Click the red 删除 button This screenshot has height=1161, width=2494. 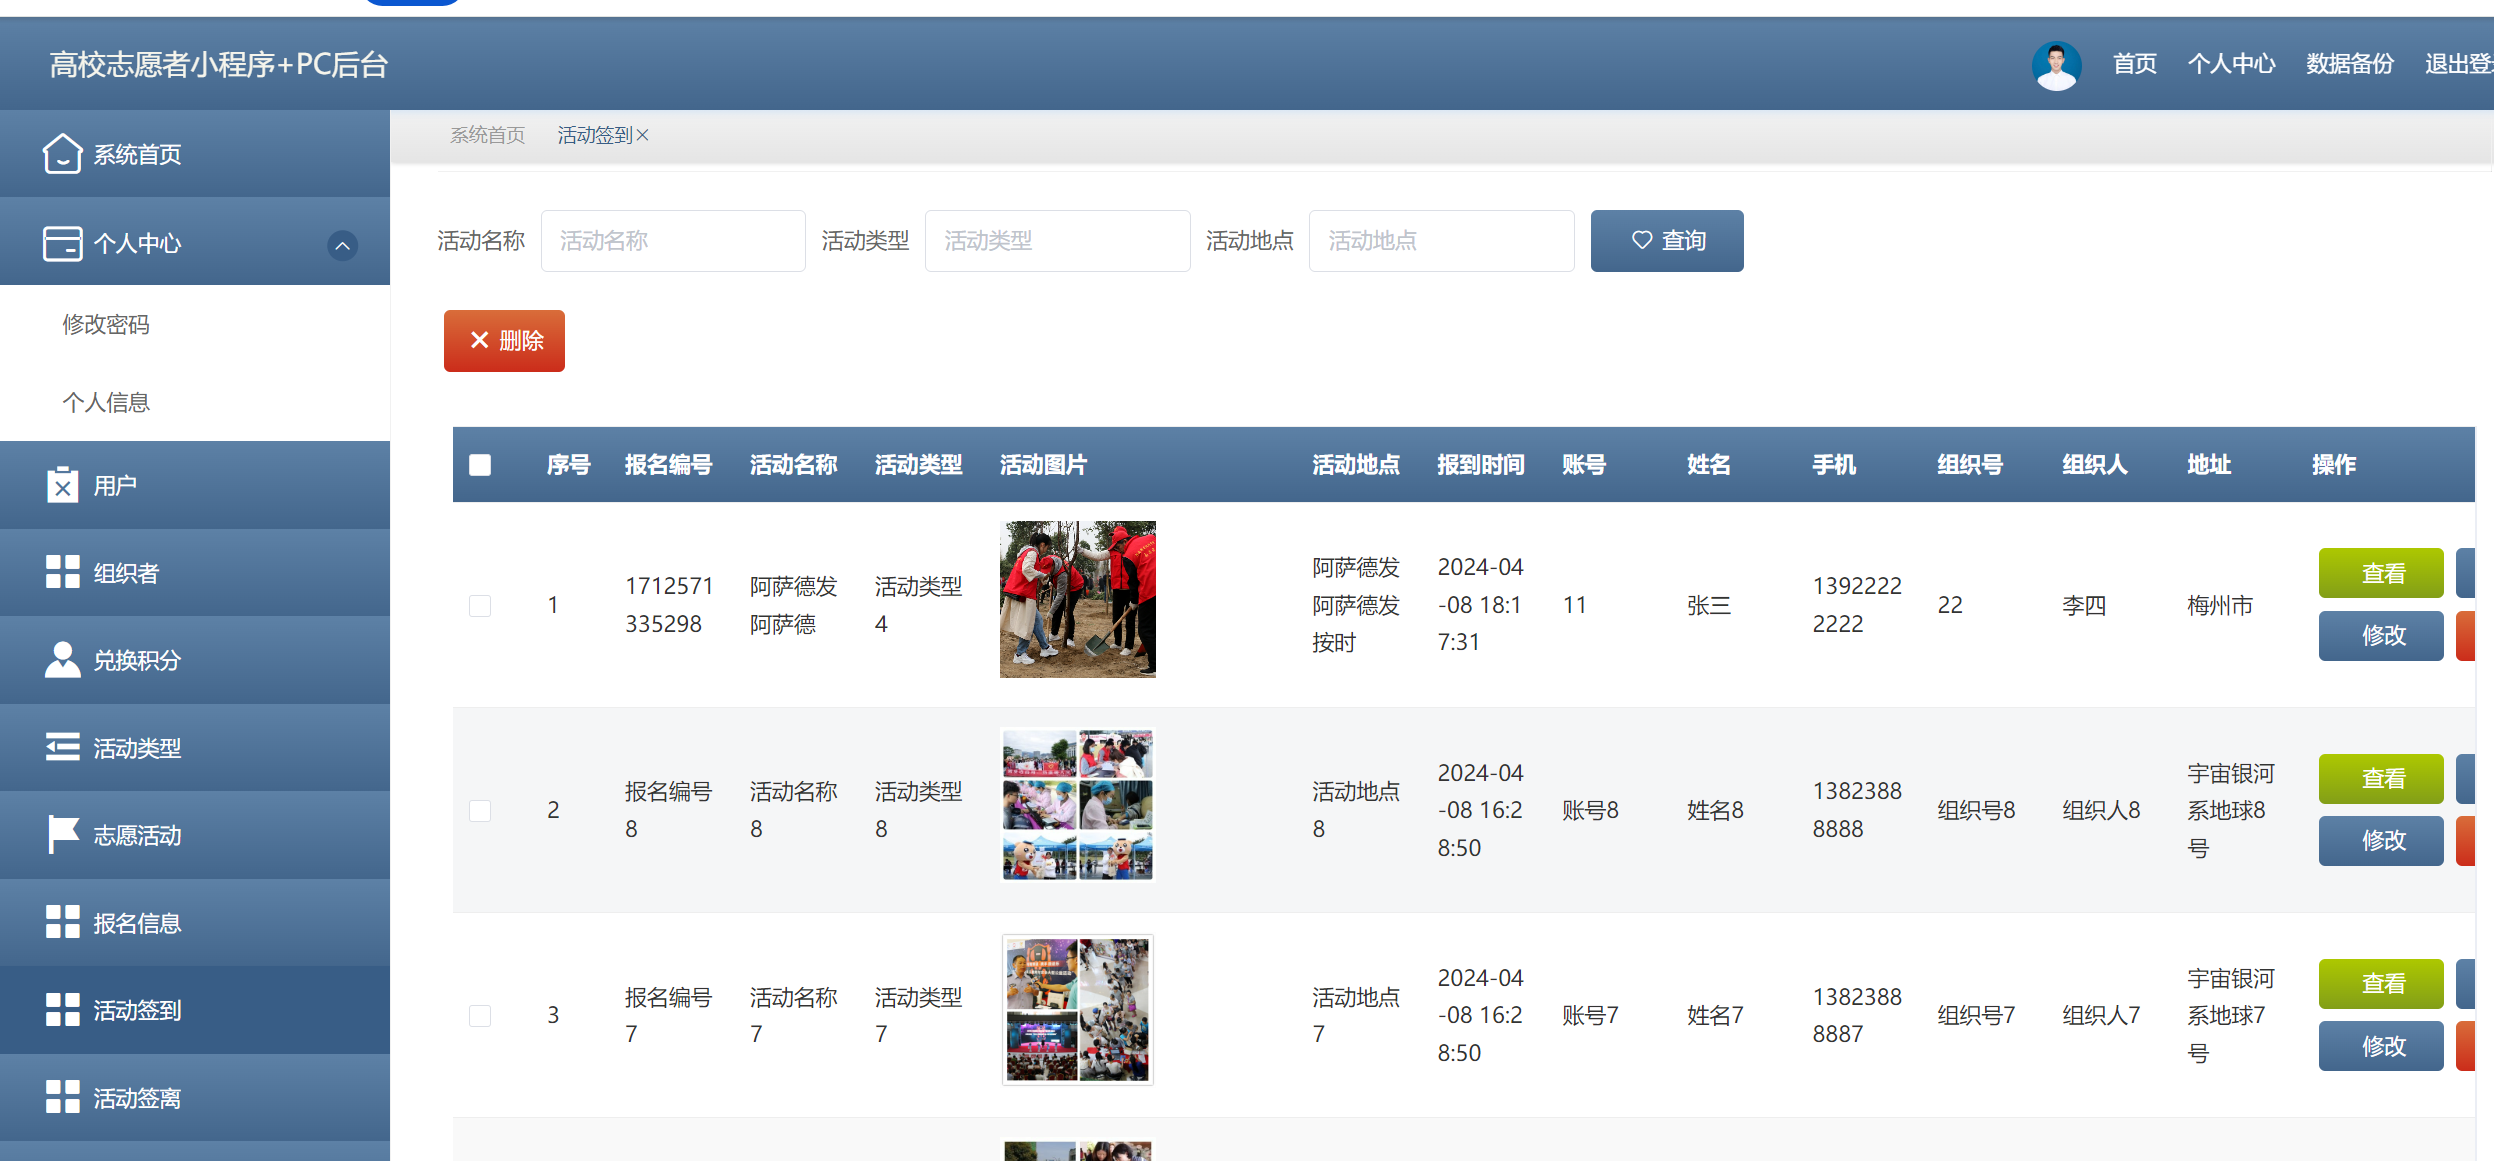coord(504,341)
